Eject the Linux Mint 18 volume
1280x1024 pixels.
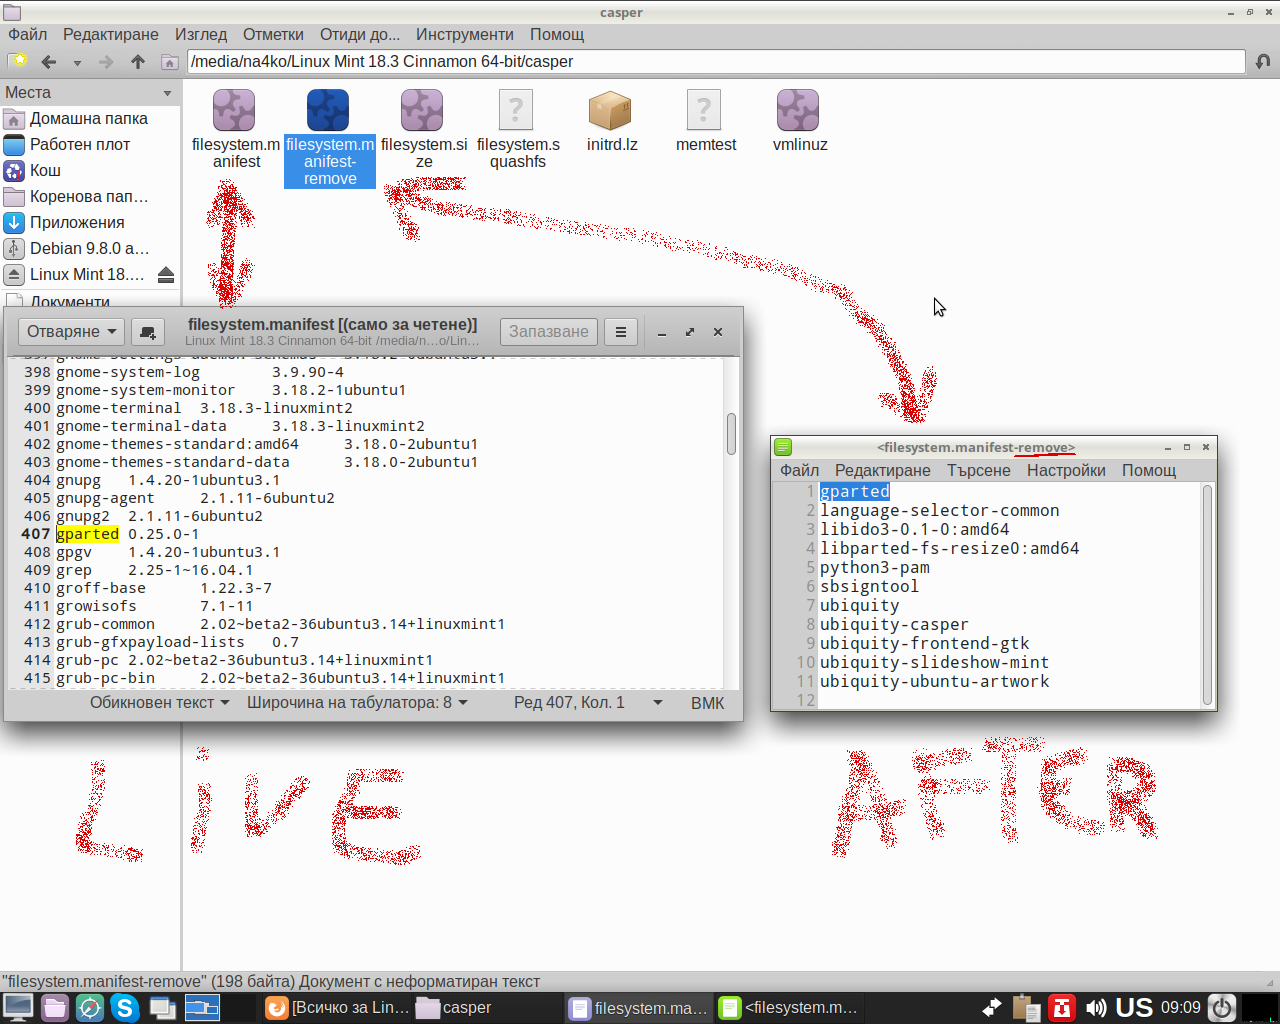[166, 274]
